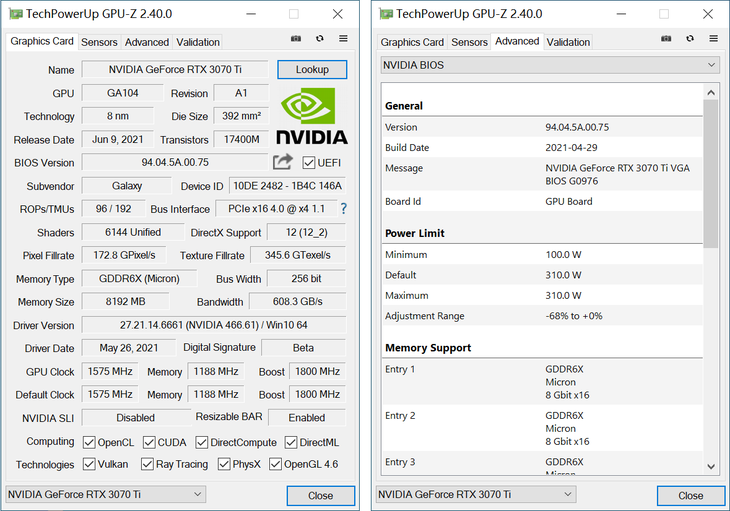
Task: Click the Driver Version field
Action: [214, 325]
